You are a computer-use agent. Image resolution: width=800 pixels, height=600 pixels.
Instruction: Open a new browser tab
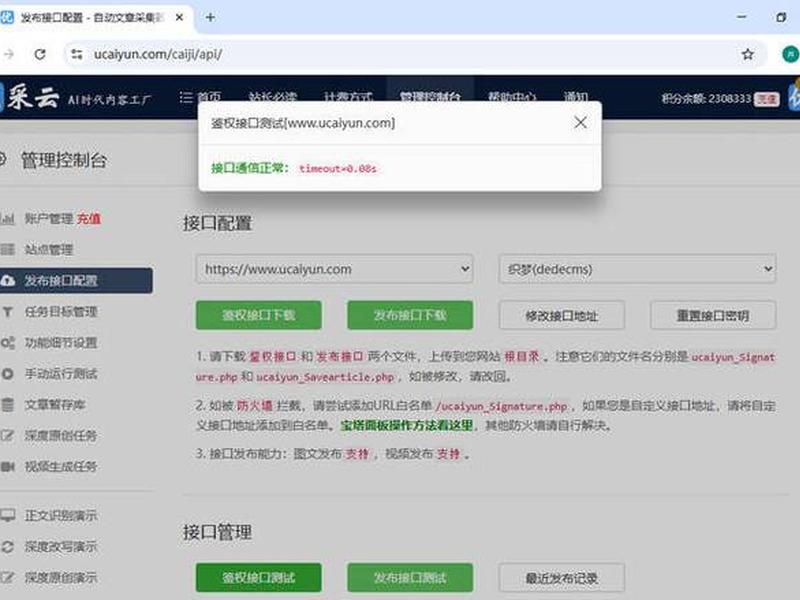[x=210, y=17]
